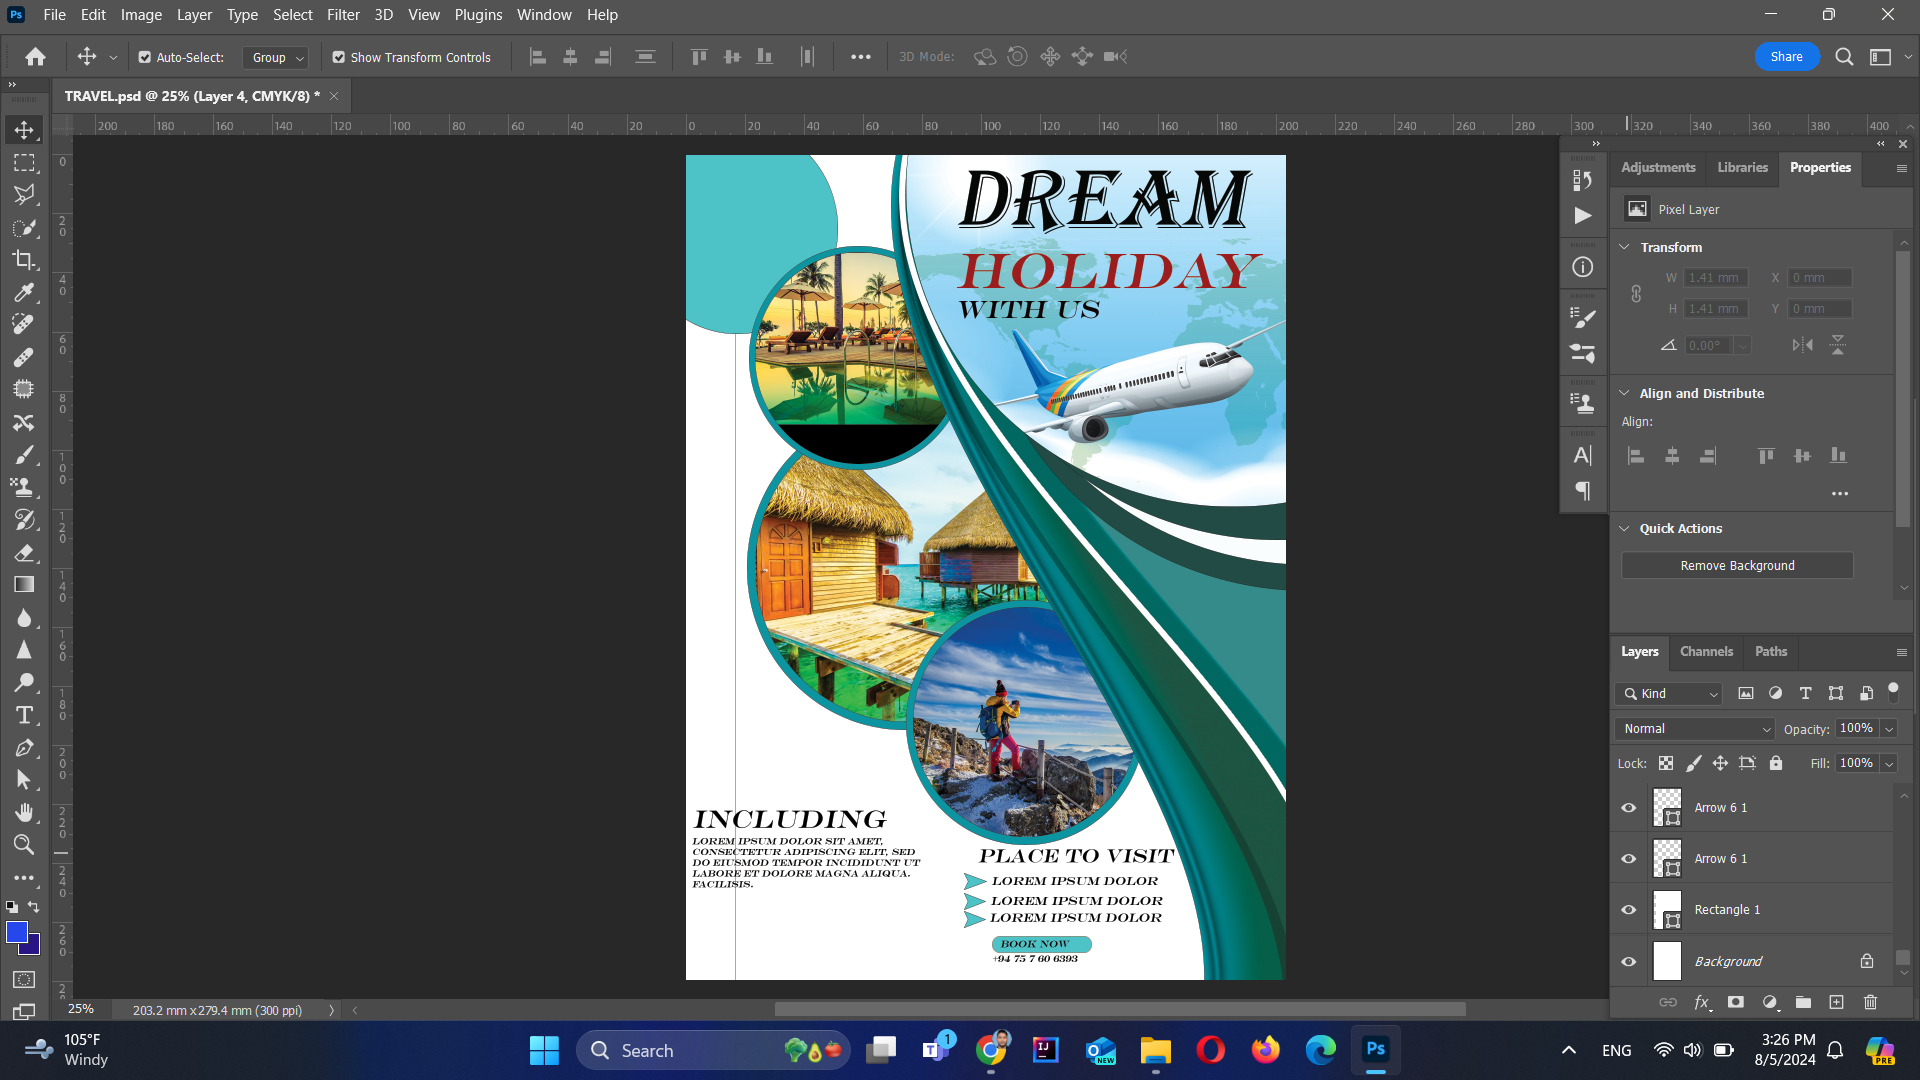Select the History Brush tool

coord(24,520)
